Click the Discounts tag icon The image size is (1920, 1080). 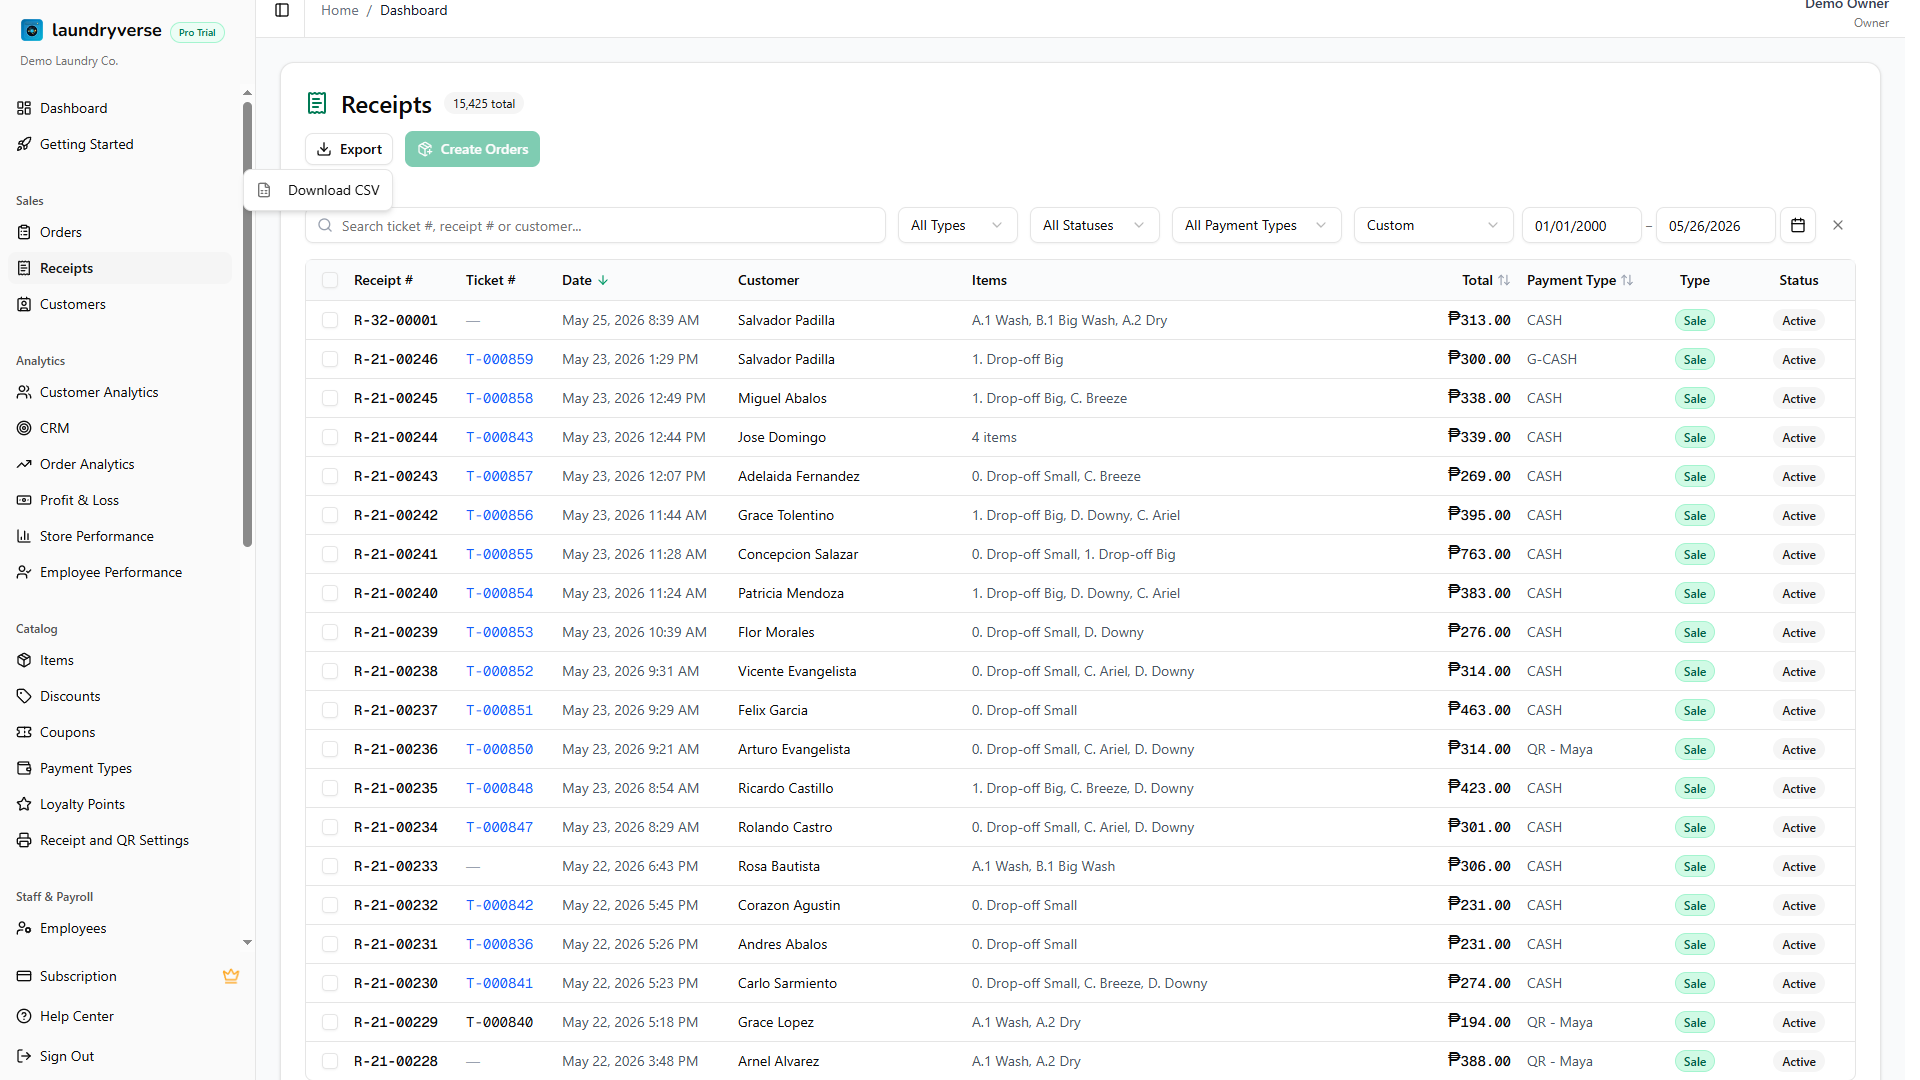pos(24,696)
